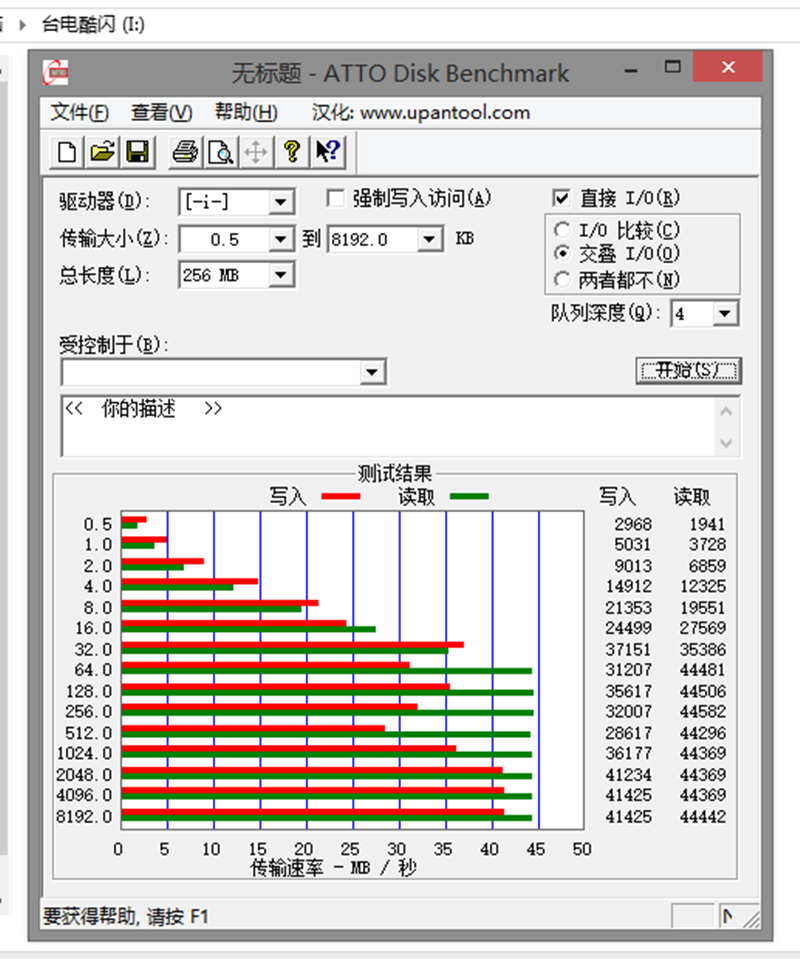Select the 两者都不(N) radio button
800x959 pixels.
pos(561,280)
